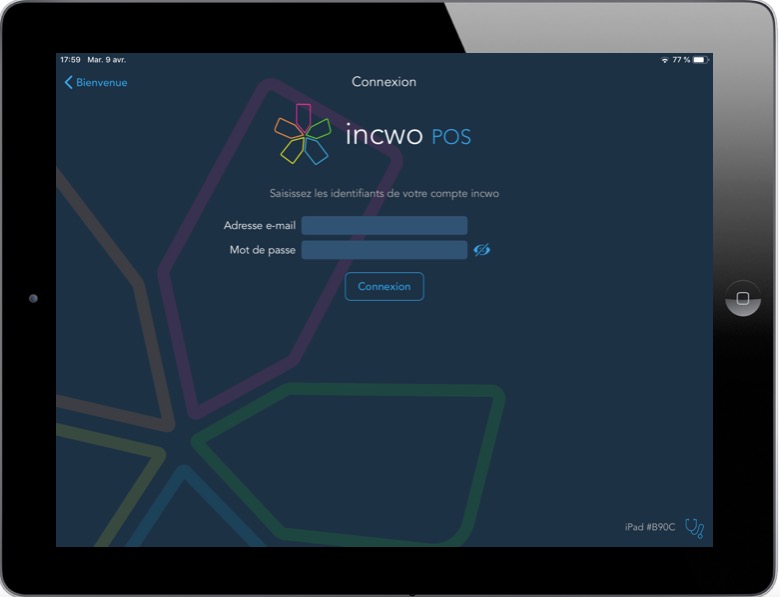Click the incwo flower logo
This screenshot has width=780, height=597.
(x=302, y=134)
